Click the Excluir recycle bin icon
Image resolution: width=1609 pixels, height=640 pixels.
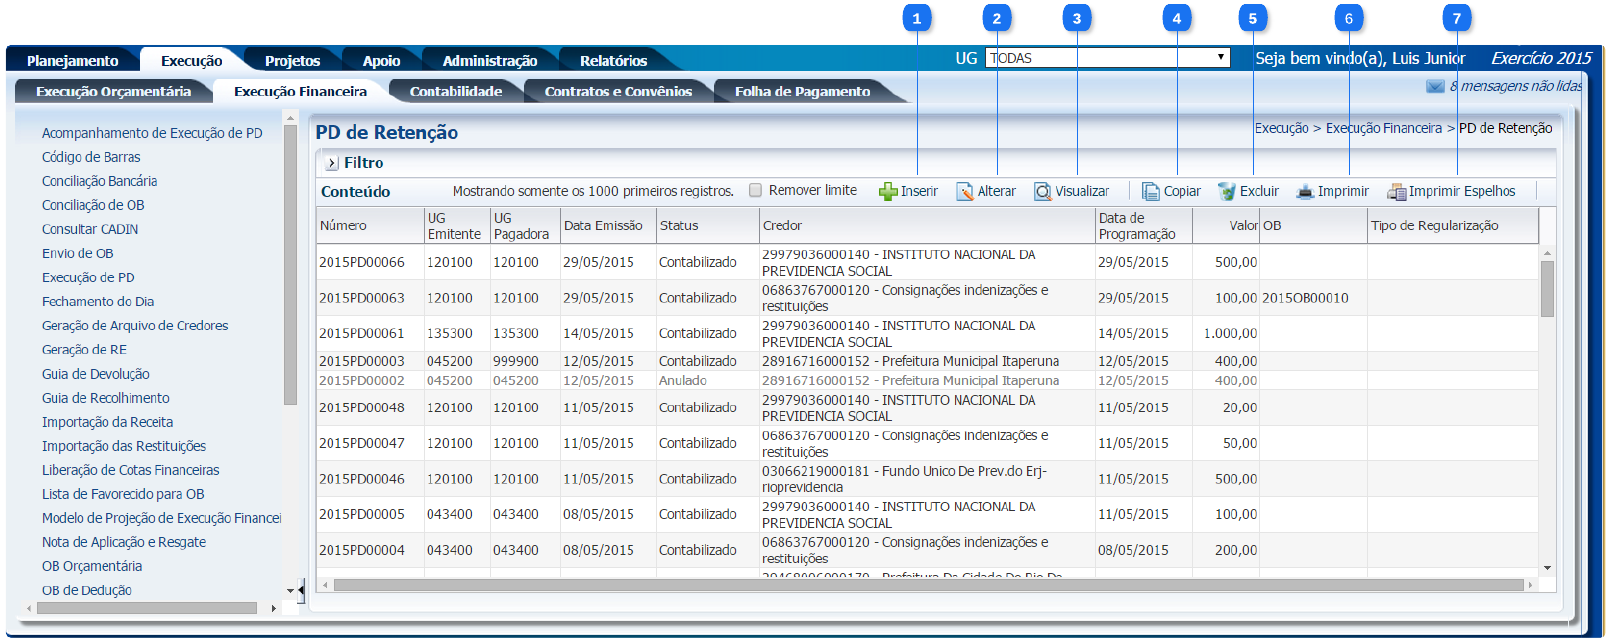1227,192
